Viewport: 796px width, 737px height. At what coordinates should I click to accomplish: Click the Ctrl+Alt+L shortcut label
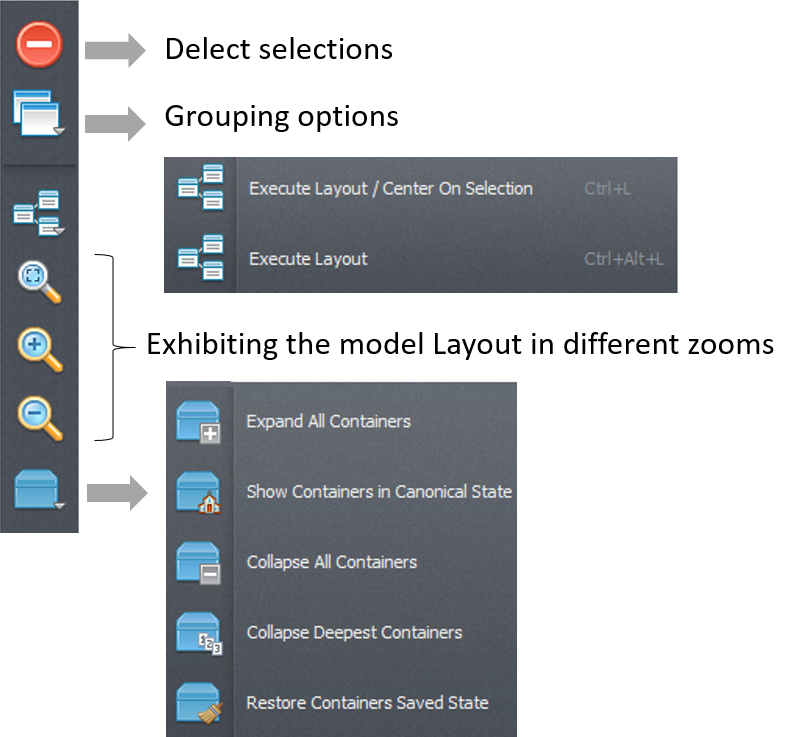coord(623,259)
